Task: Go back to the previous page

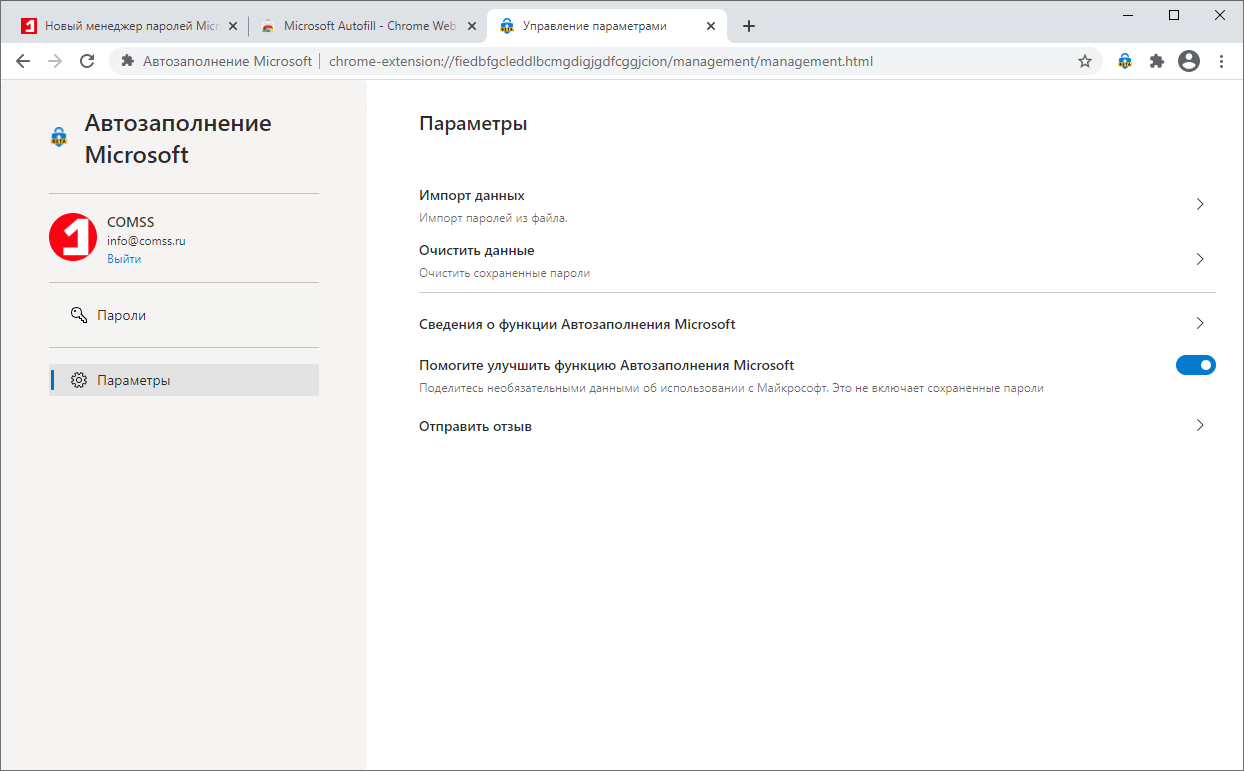Action: 23,61
